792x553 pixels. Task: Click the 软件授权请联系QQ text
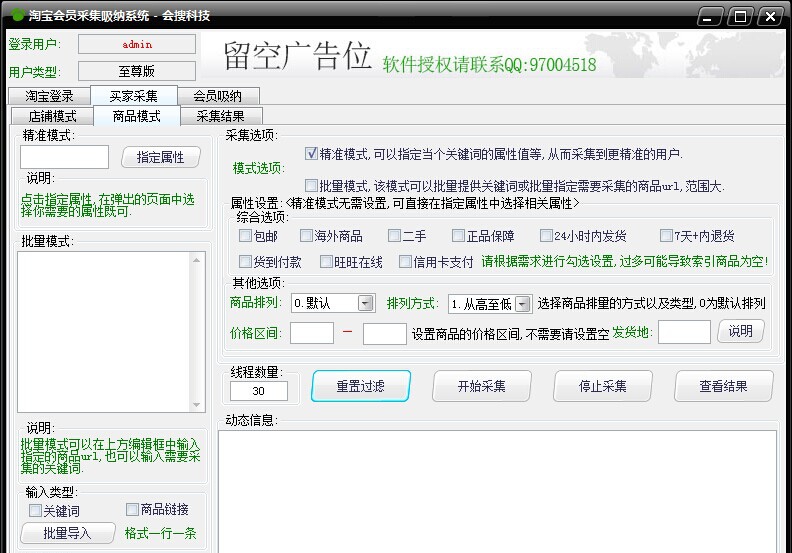point(489,64)
